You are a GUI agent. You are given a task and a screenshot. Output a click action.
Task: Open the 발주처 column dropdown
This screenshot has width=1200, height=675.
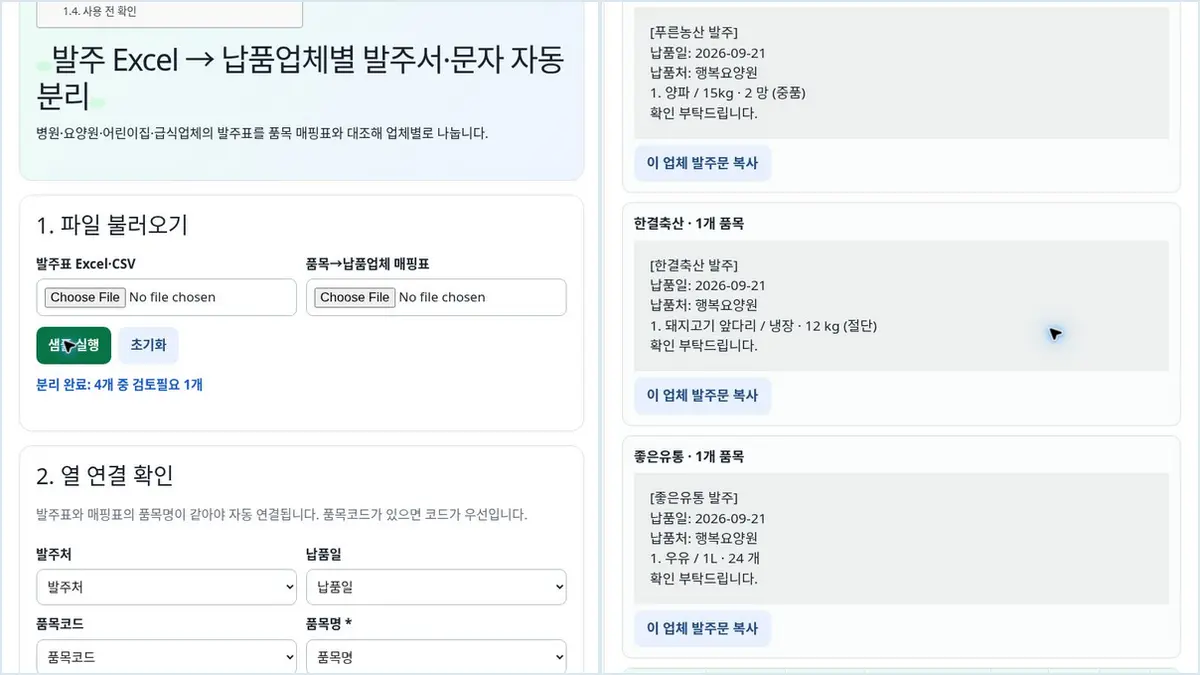(166, 588)
